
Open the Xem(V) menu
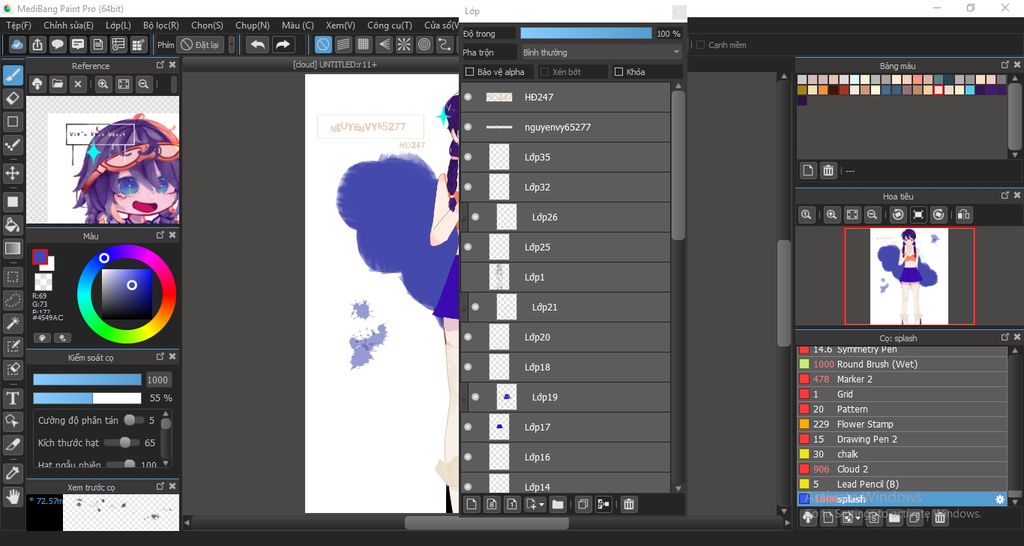tap(340, 25)
